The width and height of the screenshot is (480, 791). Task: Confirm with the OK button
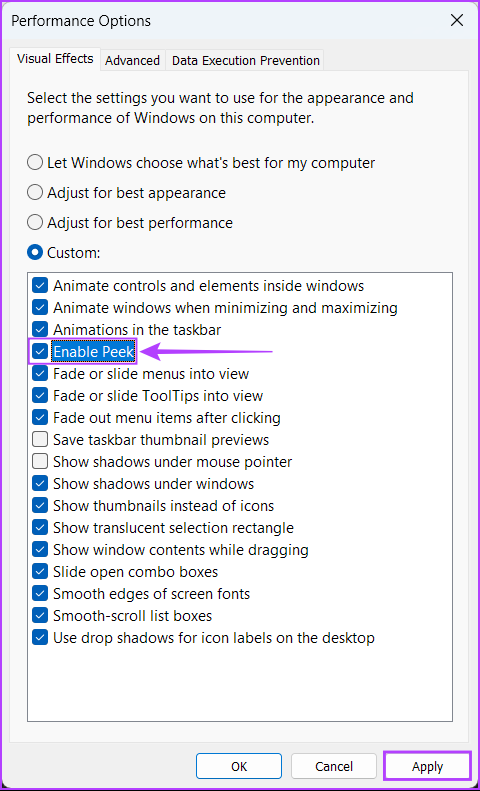click(239, 767)
